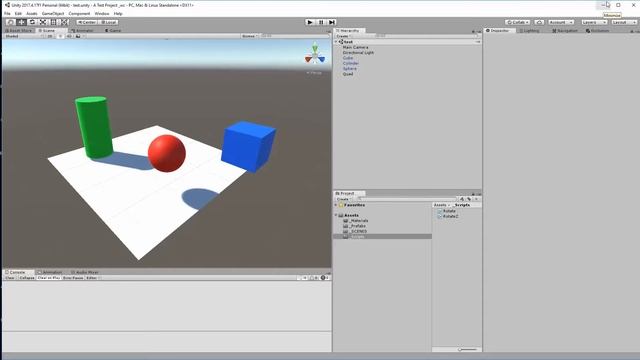This screenshot has width=640, height=360.
Task: Click the scene orientation gizmo
Action: point(315,53)
